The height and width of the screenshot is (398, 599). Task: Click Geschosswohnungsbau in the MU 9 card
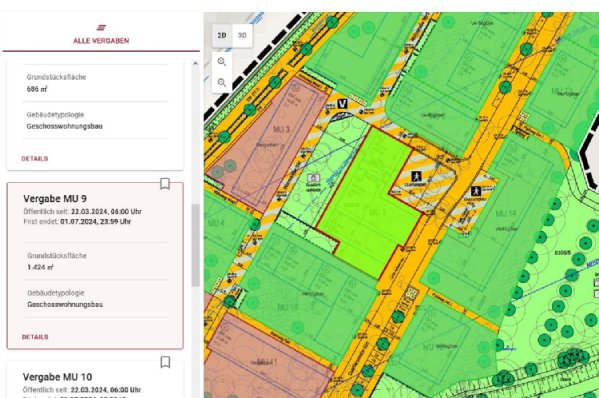pyautogui.click(x=65, y=304)
